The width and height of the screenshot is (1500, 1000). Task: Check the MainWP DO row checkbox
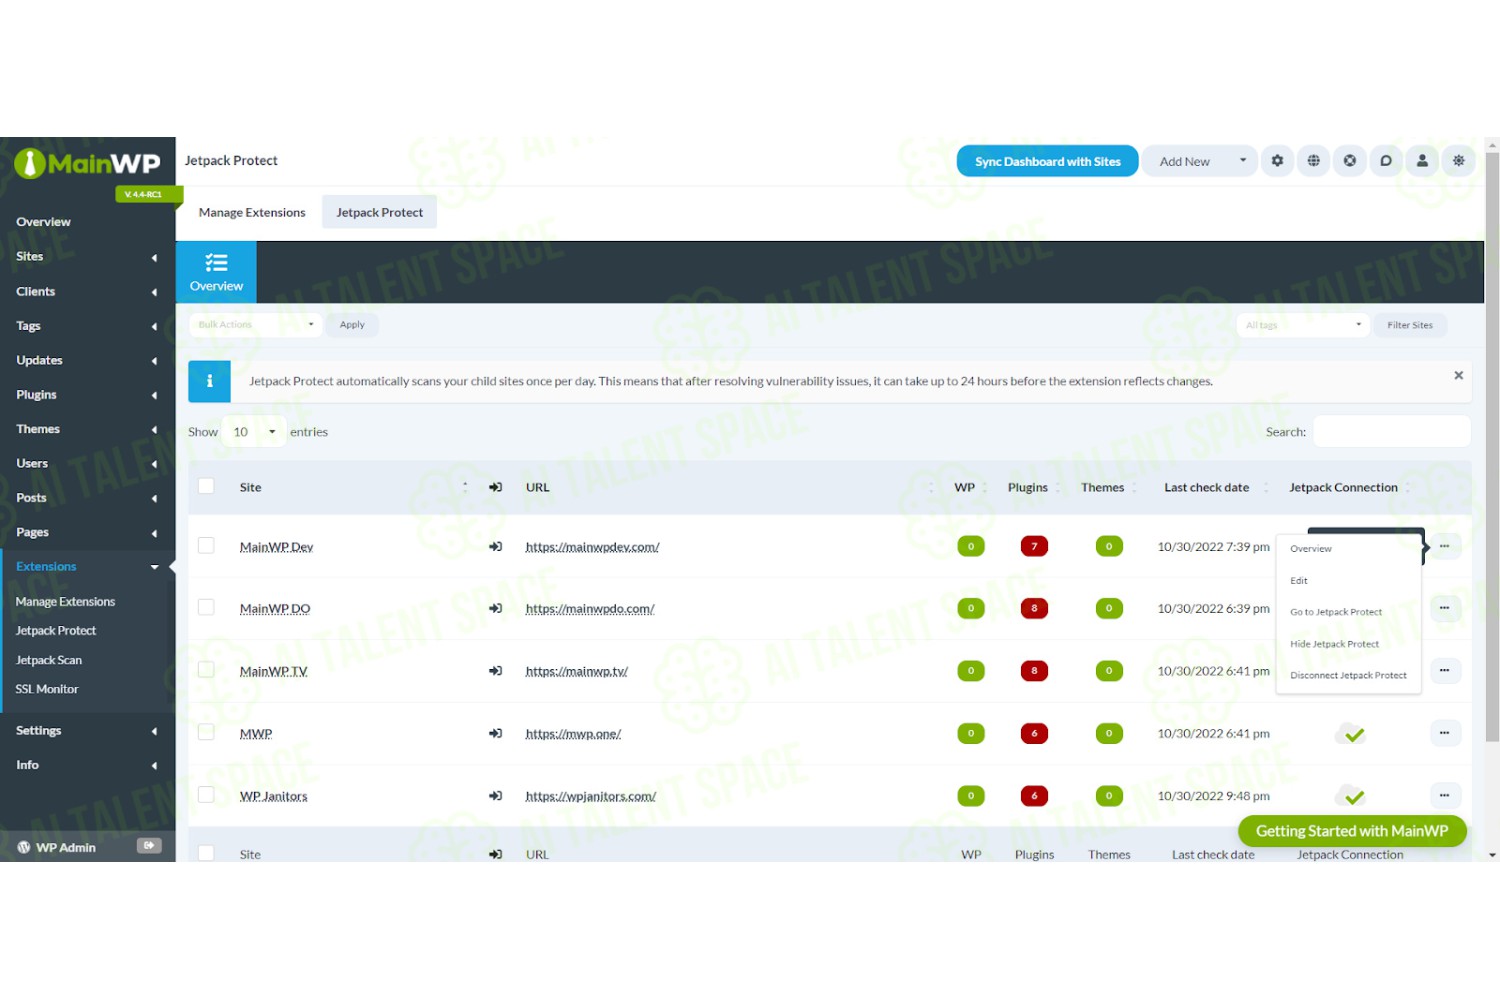tap(206, 607)
